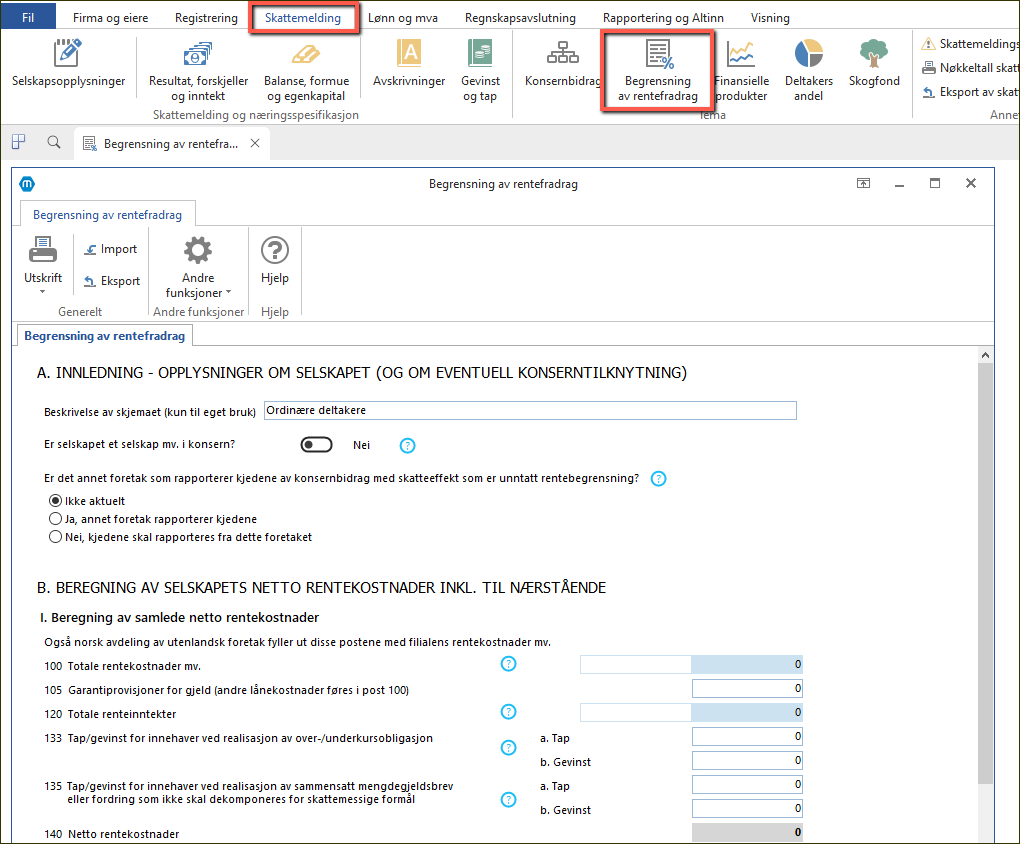Open Skogfond
Image resolution: width=1020 pixels, height=844 pixels.
coord(874,63)
